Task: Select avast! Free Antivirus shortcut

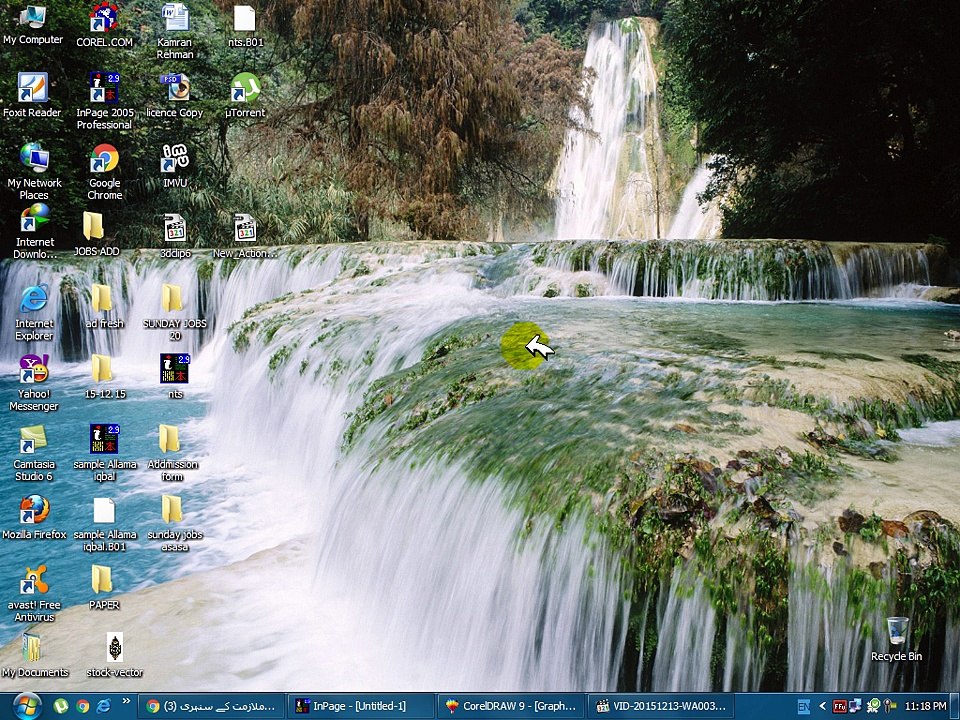Action: (x=34, y=594)
